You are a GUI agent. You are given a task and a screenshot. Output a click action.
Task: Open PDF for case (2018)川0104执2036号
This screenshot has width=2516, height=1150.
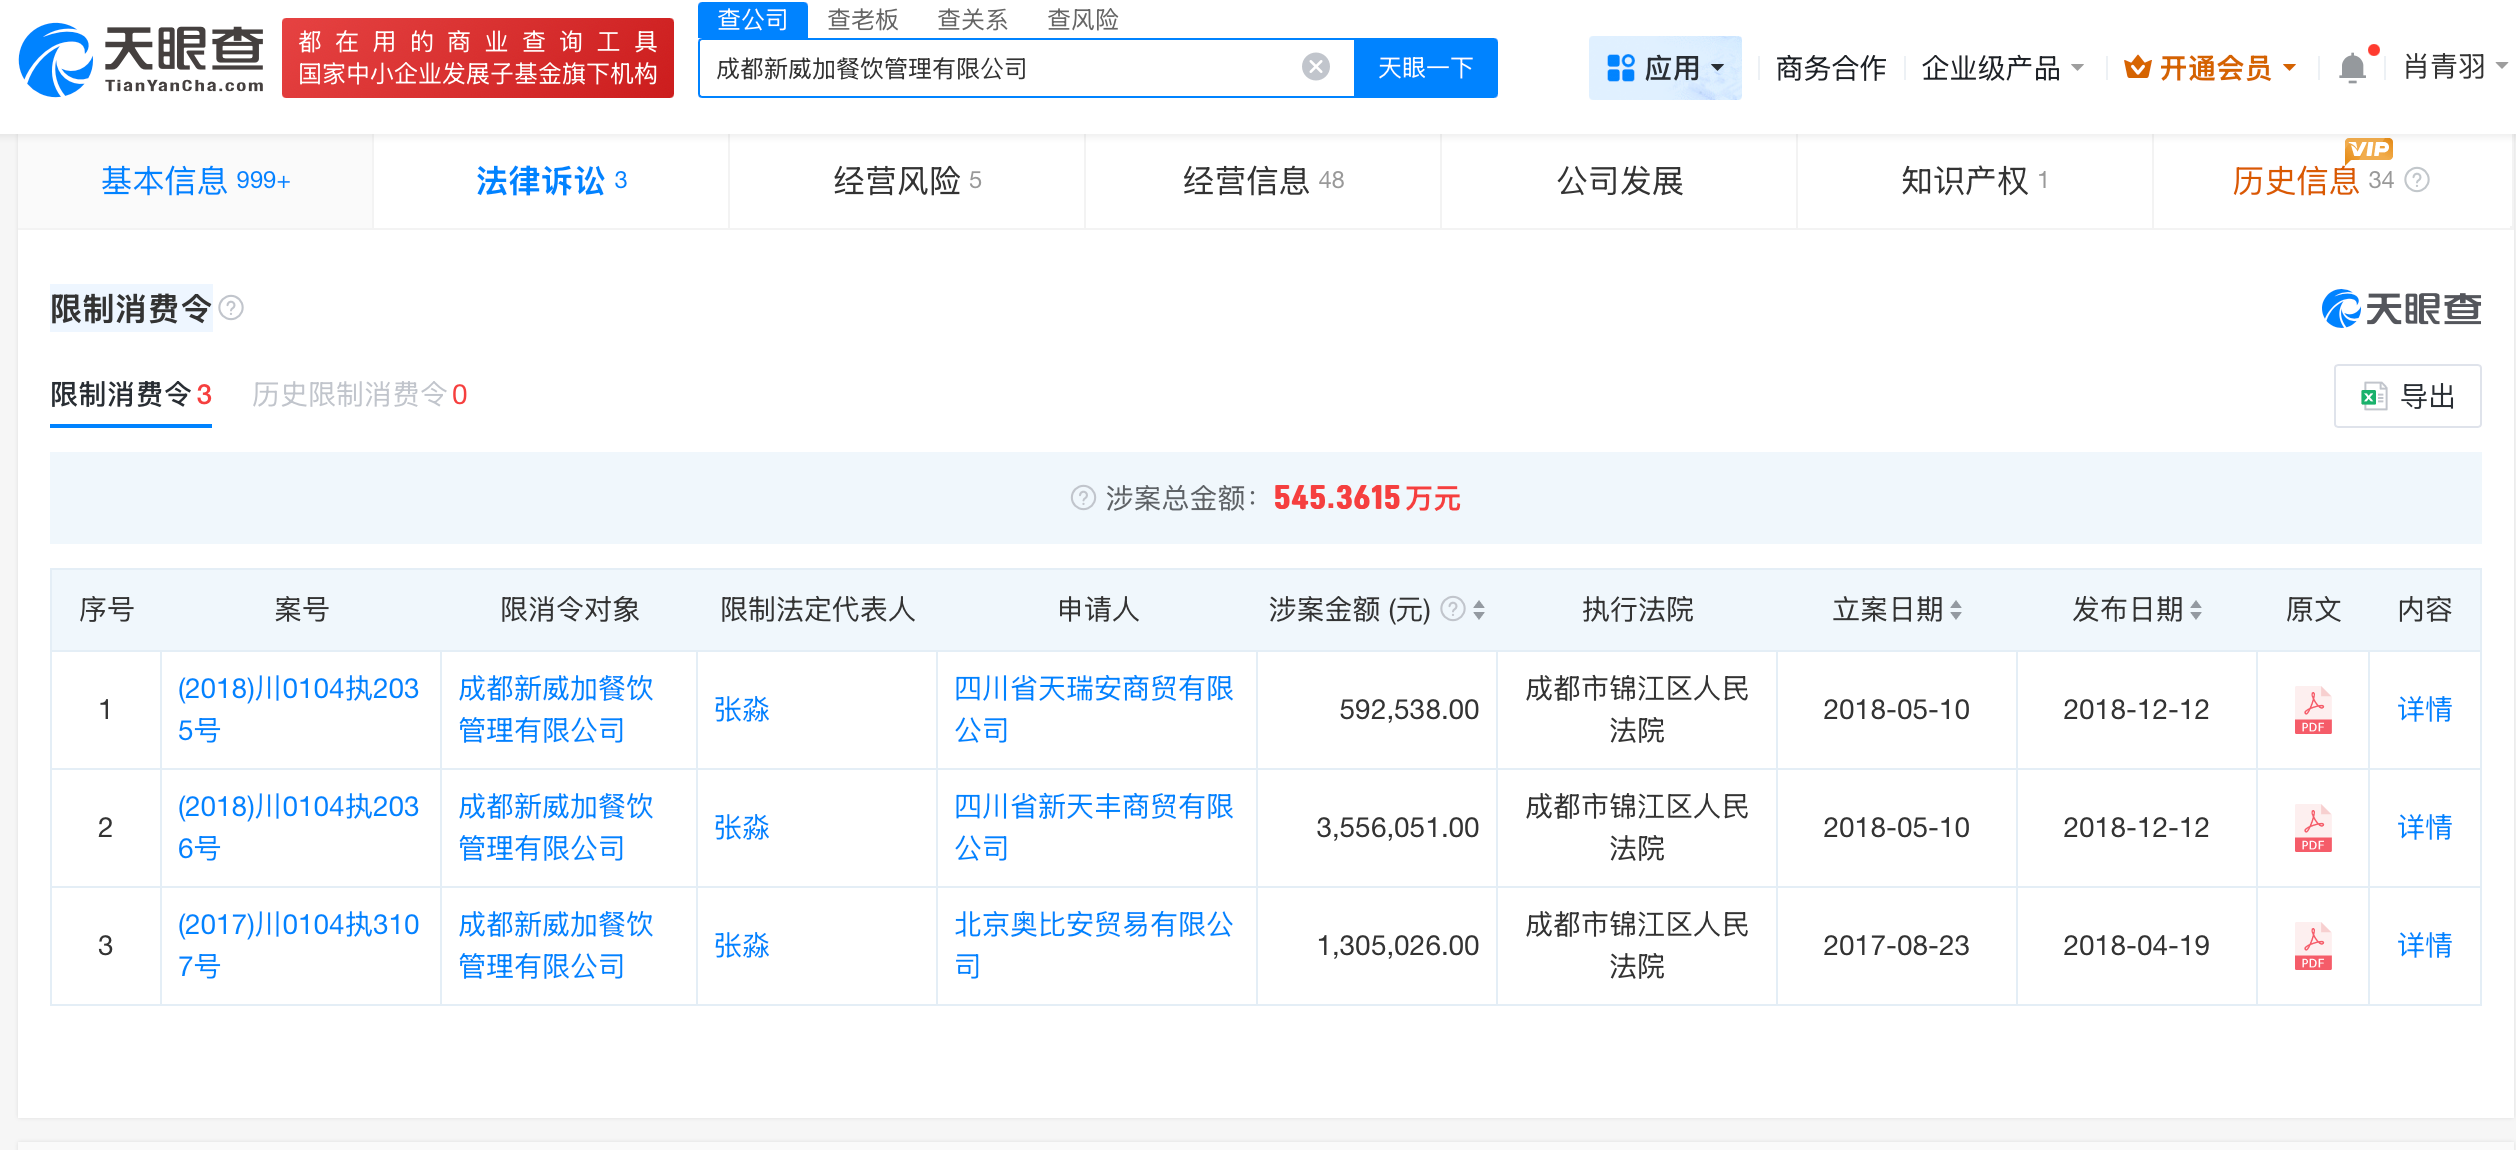(x=2311, y=828)
